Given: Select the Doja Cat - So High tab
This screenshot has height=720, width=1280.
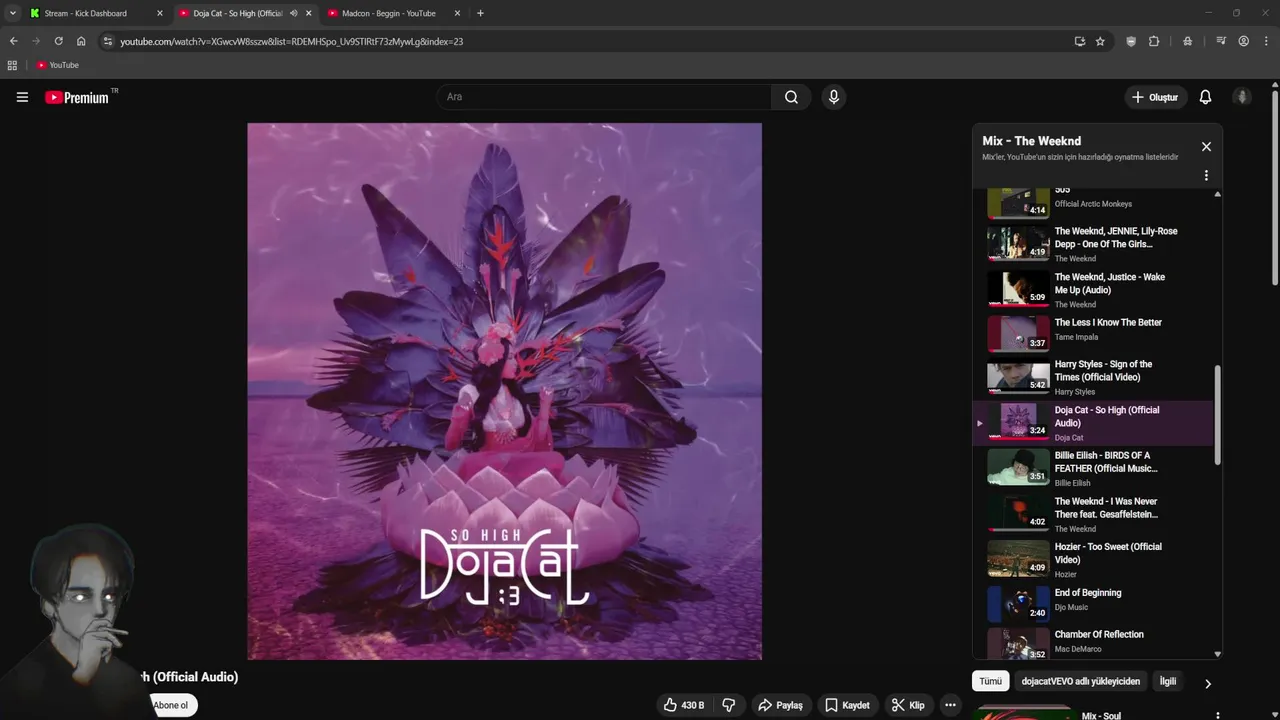Looking at the screenshot, I should click(237, 13).
